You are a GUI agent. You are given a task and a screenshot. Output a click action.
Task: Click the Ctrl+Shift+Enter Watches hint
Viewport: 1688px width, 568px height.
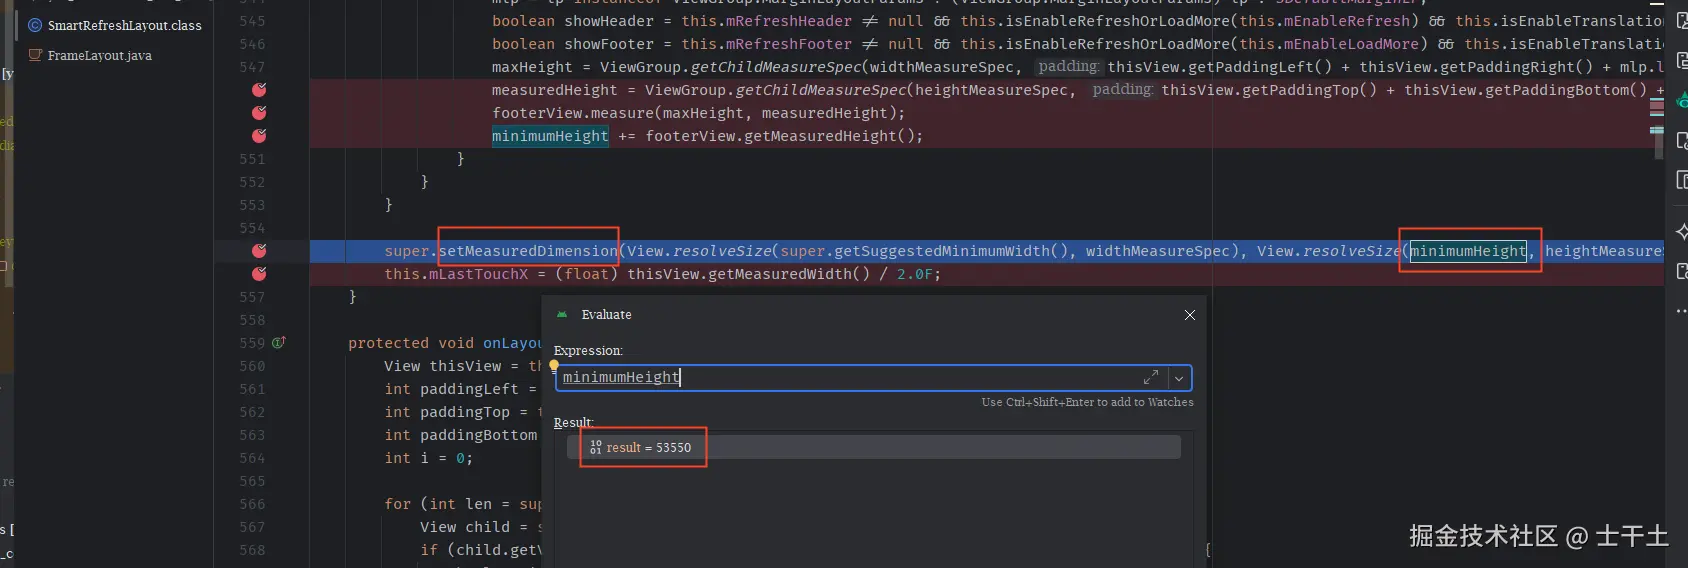1087,402
